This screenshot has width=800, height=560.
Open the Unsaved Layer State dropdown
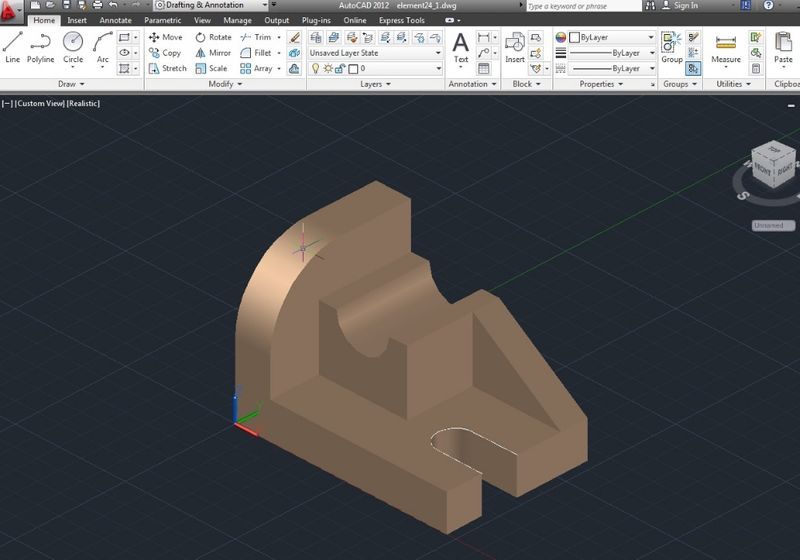coord(375,53)
